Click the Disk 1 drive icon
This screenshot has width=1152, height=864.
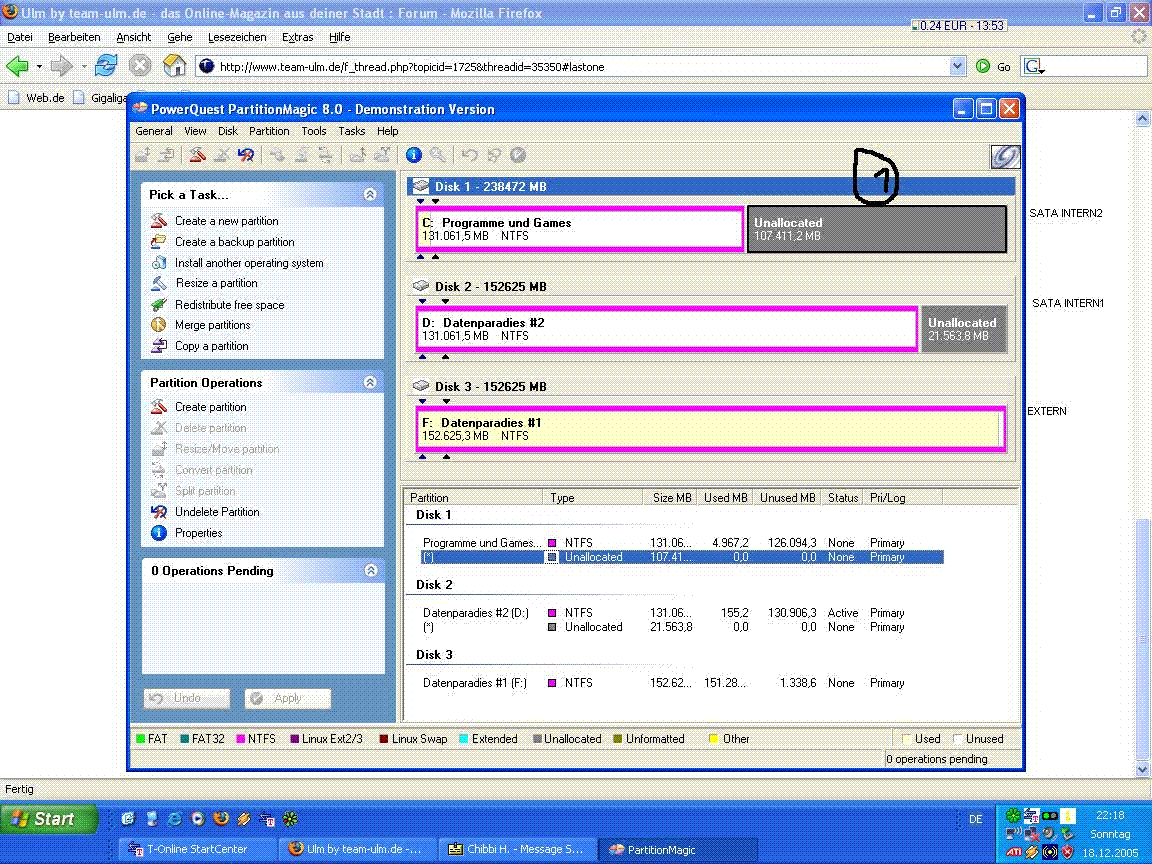pos(421,186)
